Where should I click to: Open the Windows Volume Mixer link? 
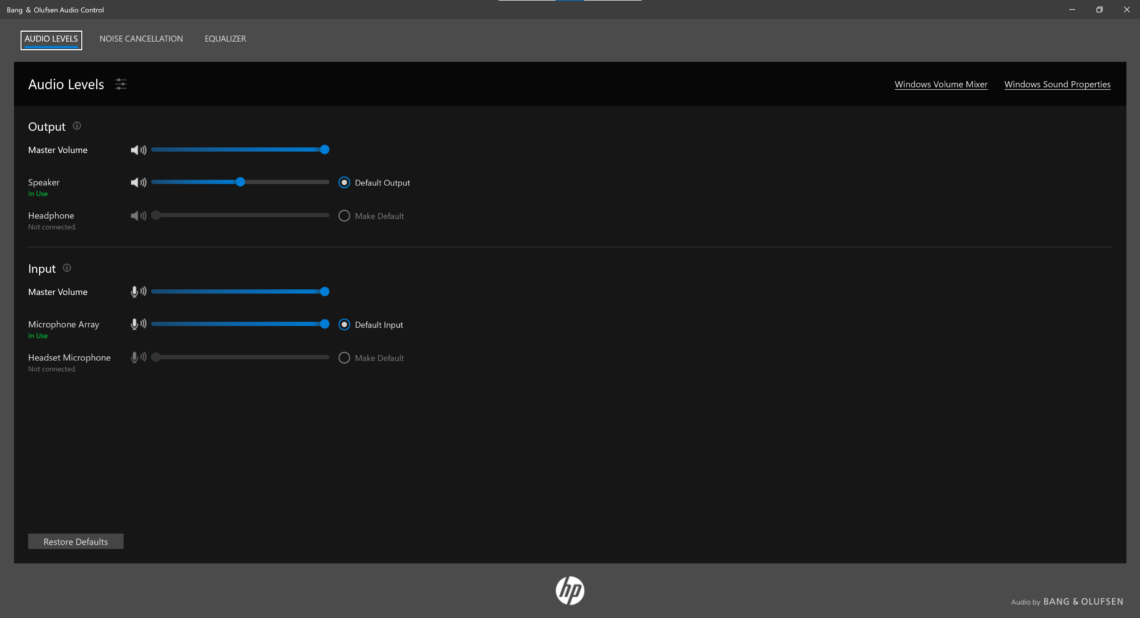[x=940, y=85]
